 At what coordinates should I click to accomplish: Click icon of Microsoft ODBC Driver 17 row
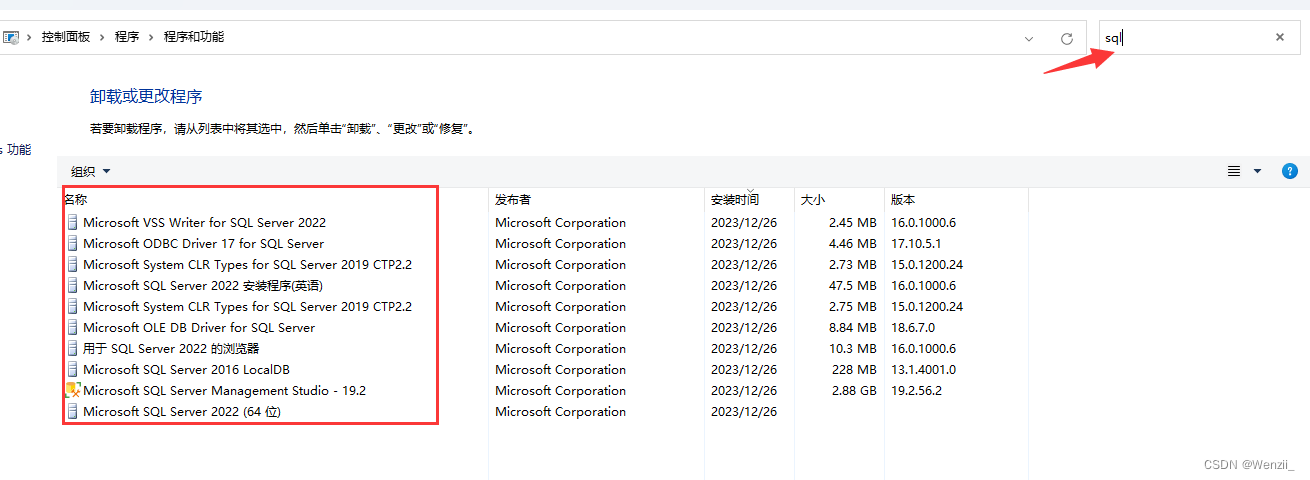(x=72, y=243)
